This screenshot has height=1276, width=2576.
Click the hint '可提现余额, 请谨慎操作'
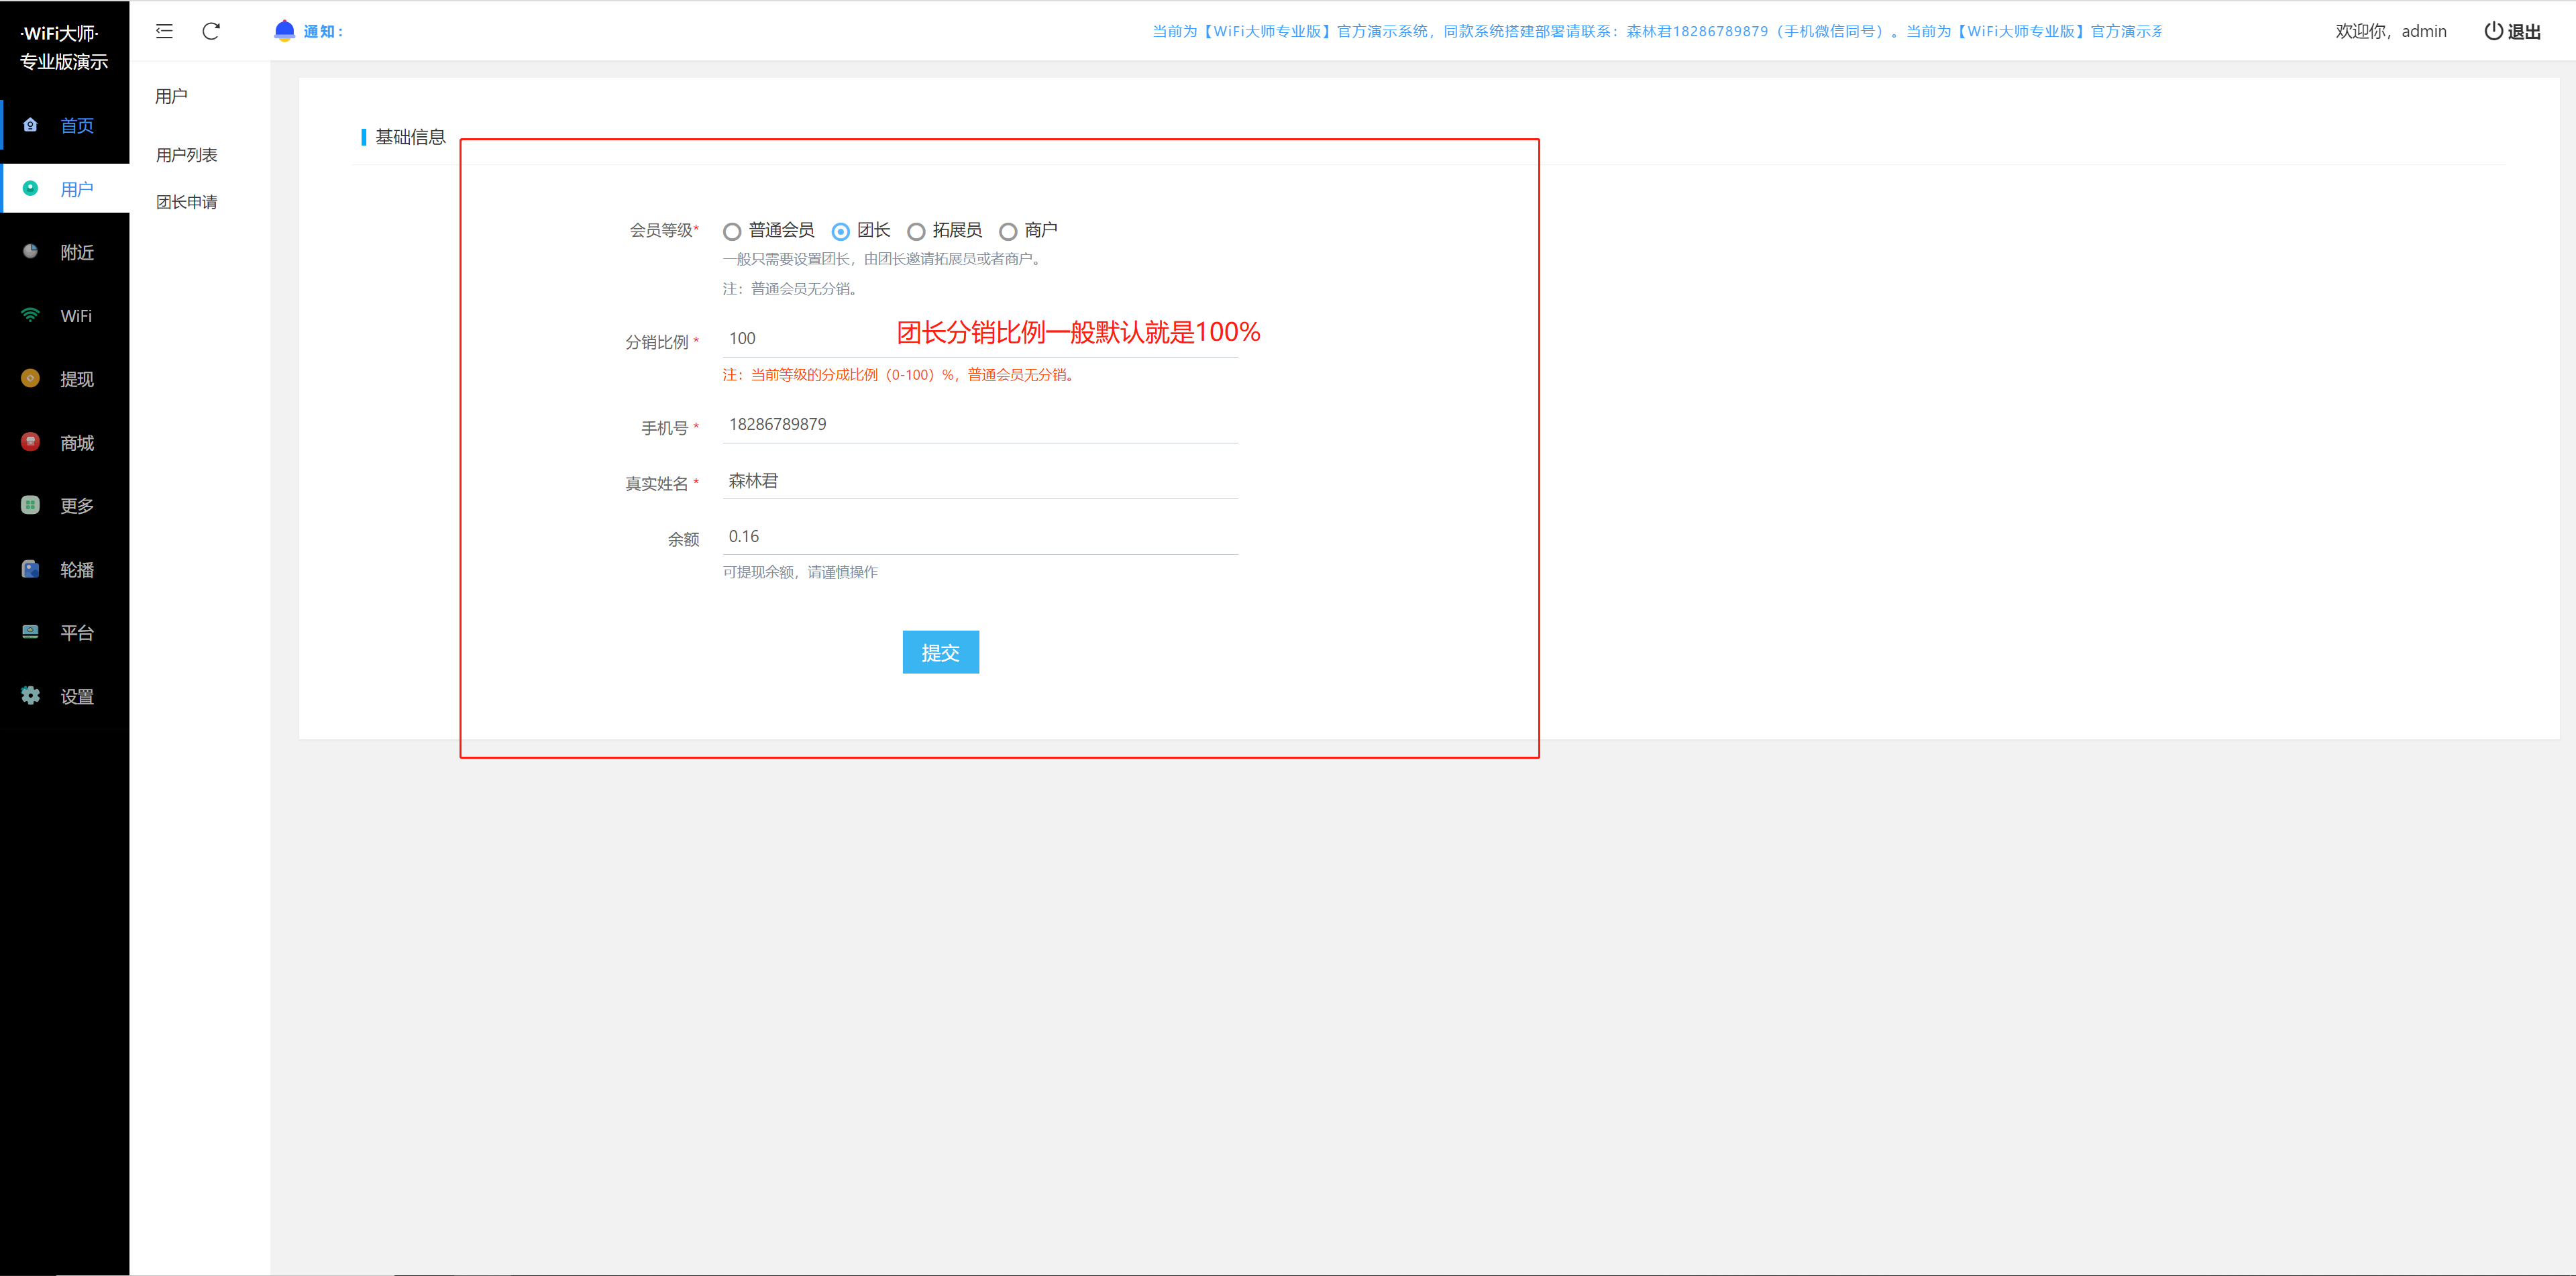tap(800, 572)
